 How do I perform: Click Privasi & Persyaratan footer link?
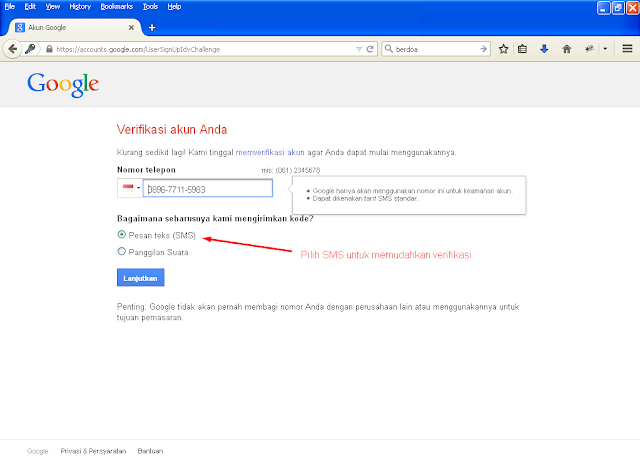93,451
